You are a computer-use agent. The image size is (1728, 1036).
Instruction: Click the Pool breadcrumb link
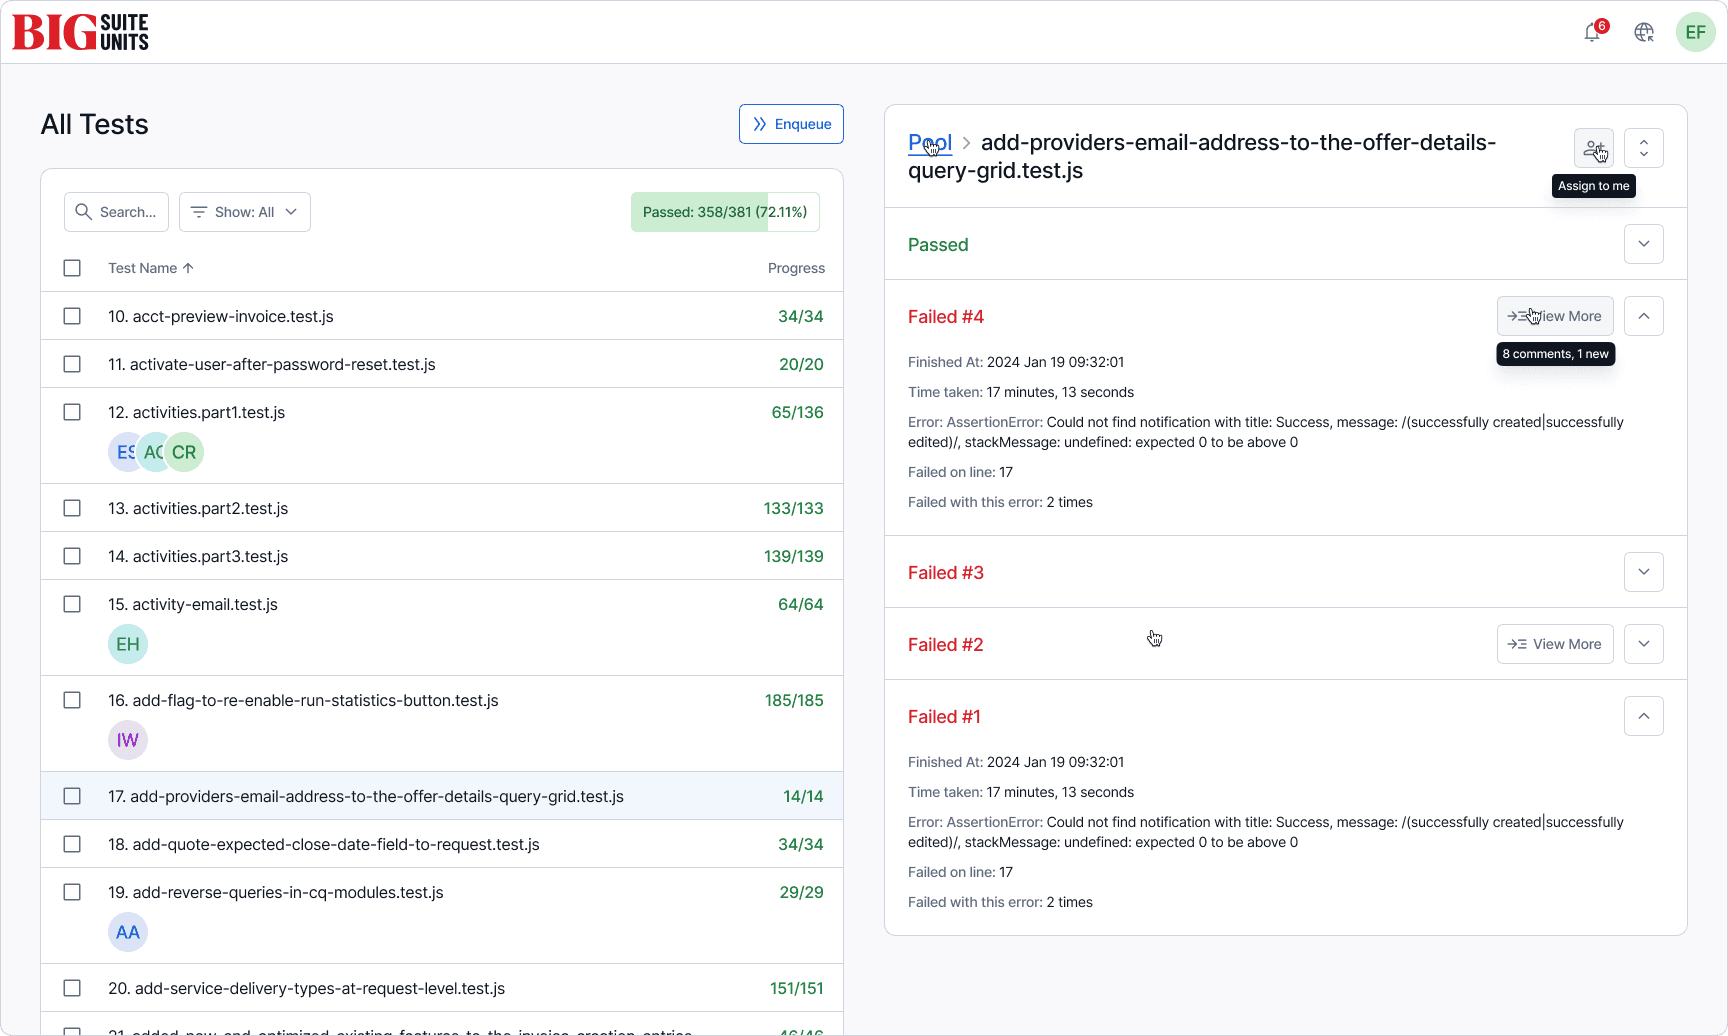[929, 143]
